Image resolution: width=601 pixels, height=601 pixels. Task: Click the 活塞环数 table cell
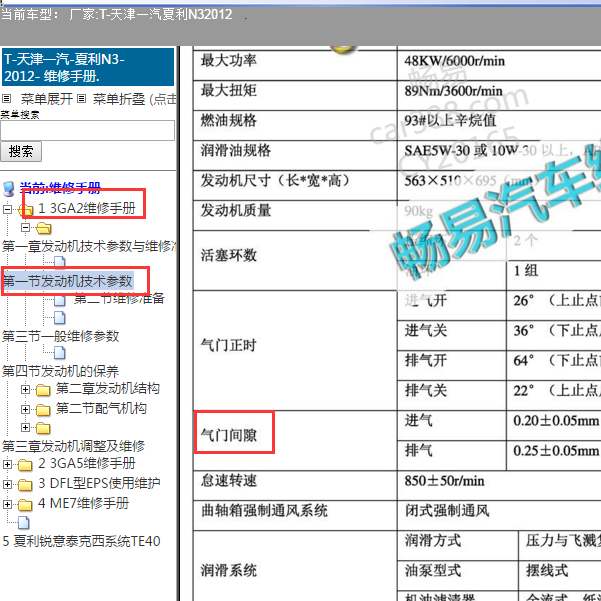tap(295, 260)
